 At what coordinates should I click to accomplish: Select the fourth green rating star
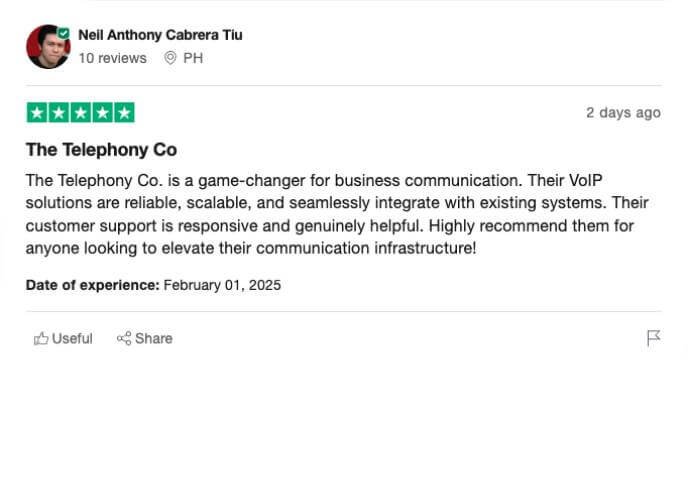(x=103, y=113)
